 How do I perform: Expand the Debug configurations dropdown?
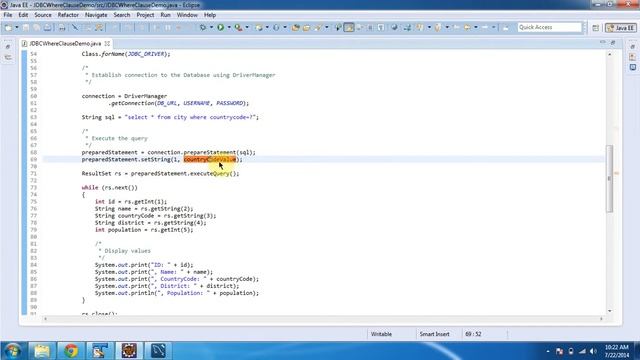(x=211, y=28)
